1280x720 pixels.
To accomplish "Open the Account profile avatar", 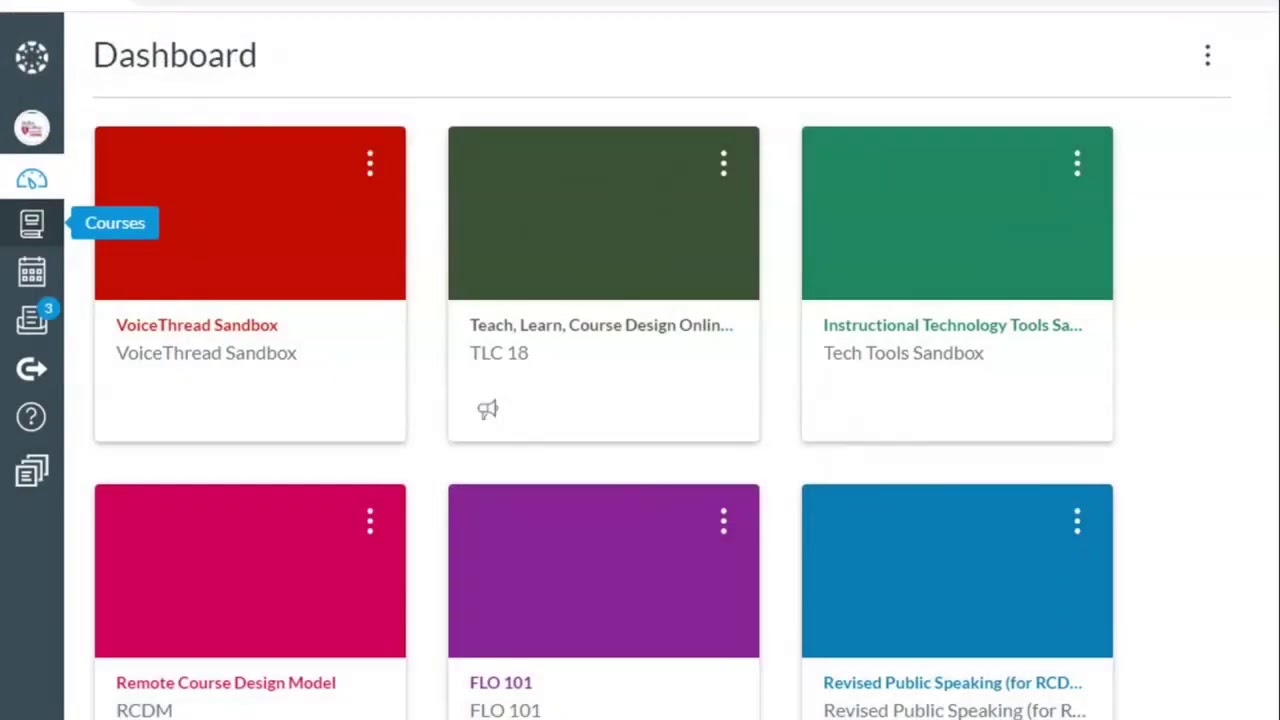I will click(x=31, y=128).
